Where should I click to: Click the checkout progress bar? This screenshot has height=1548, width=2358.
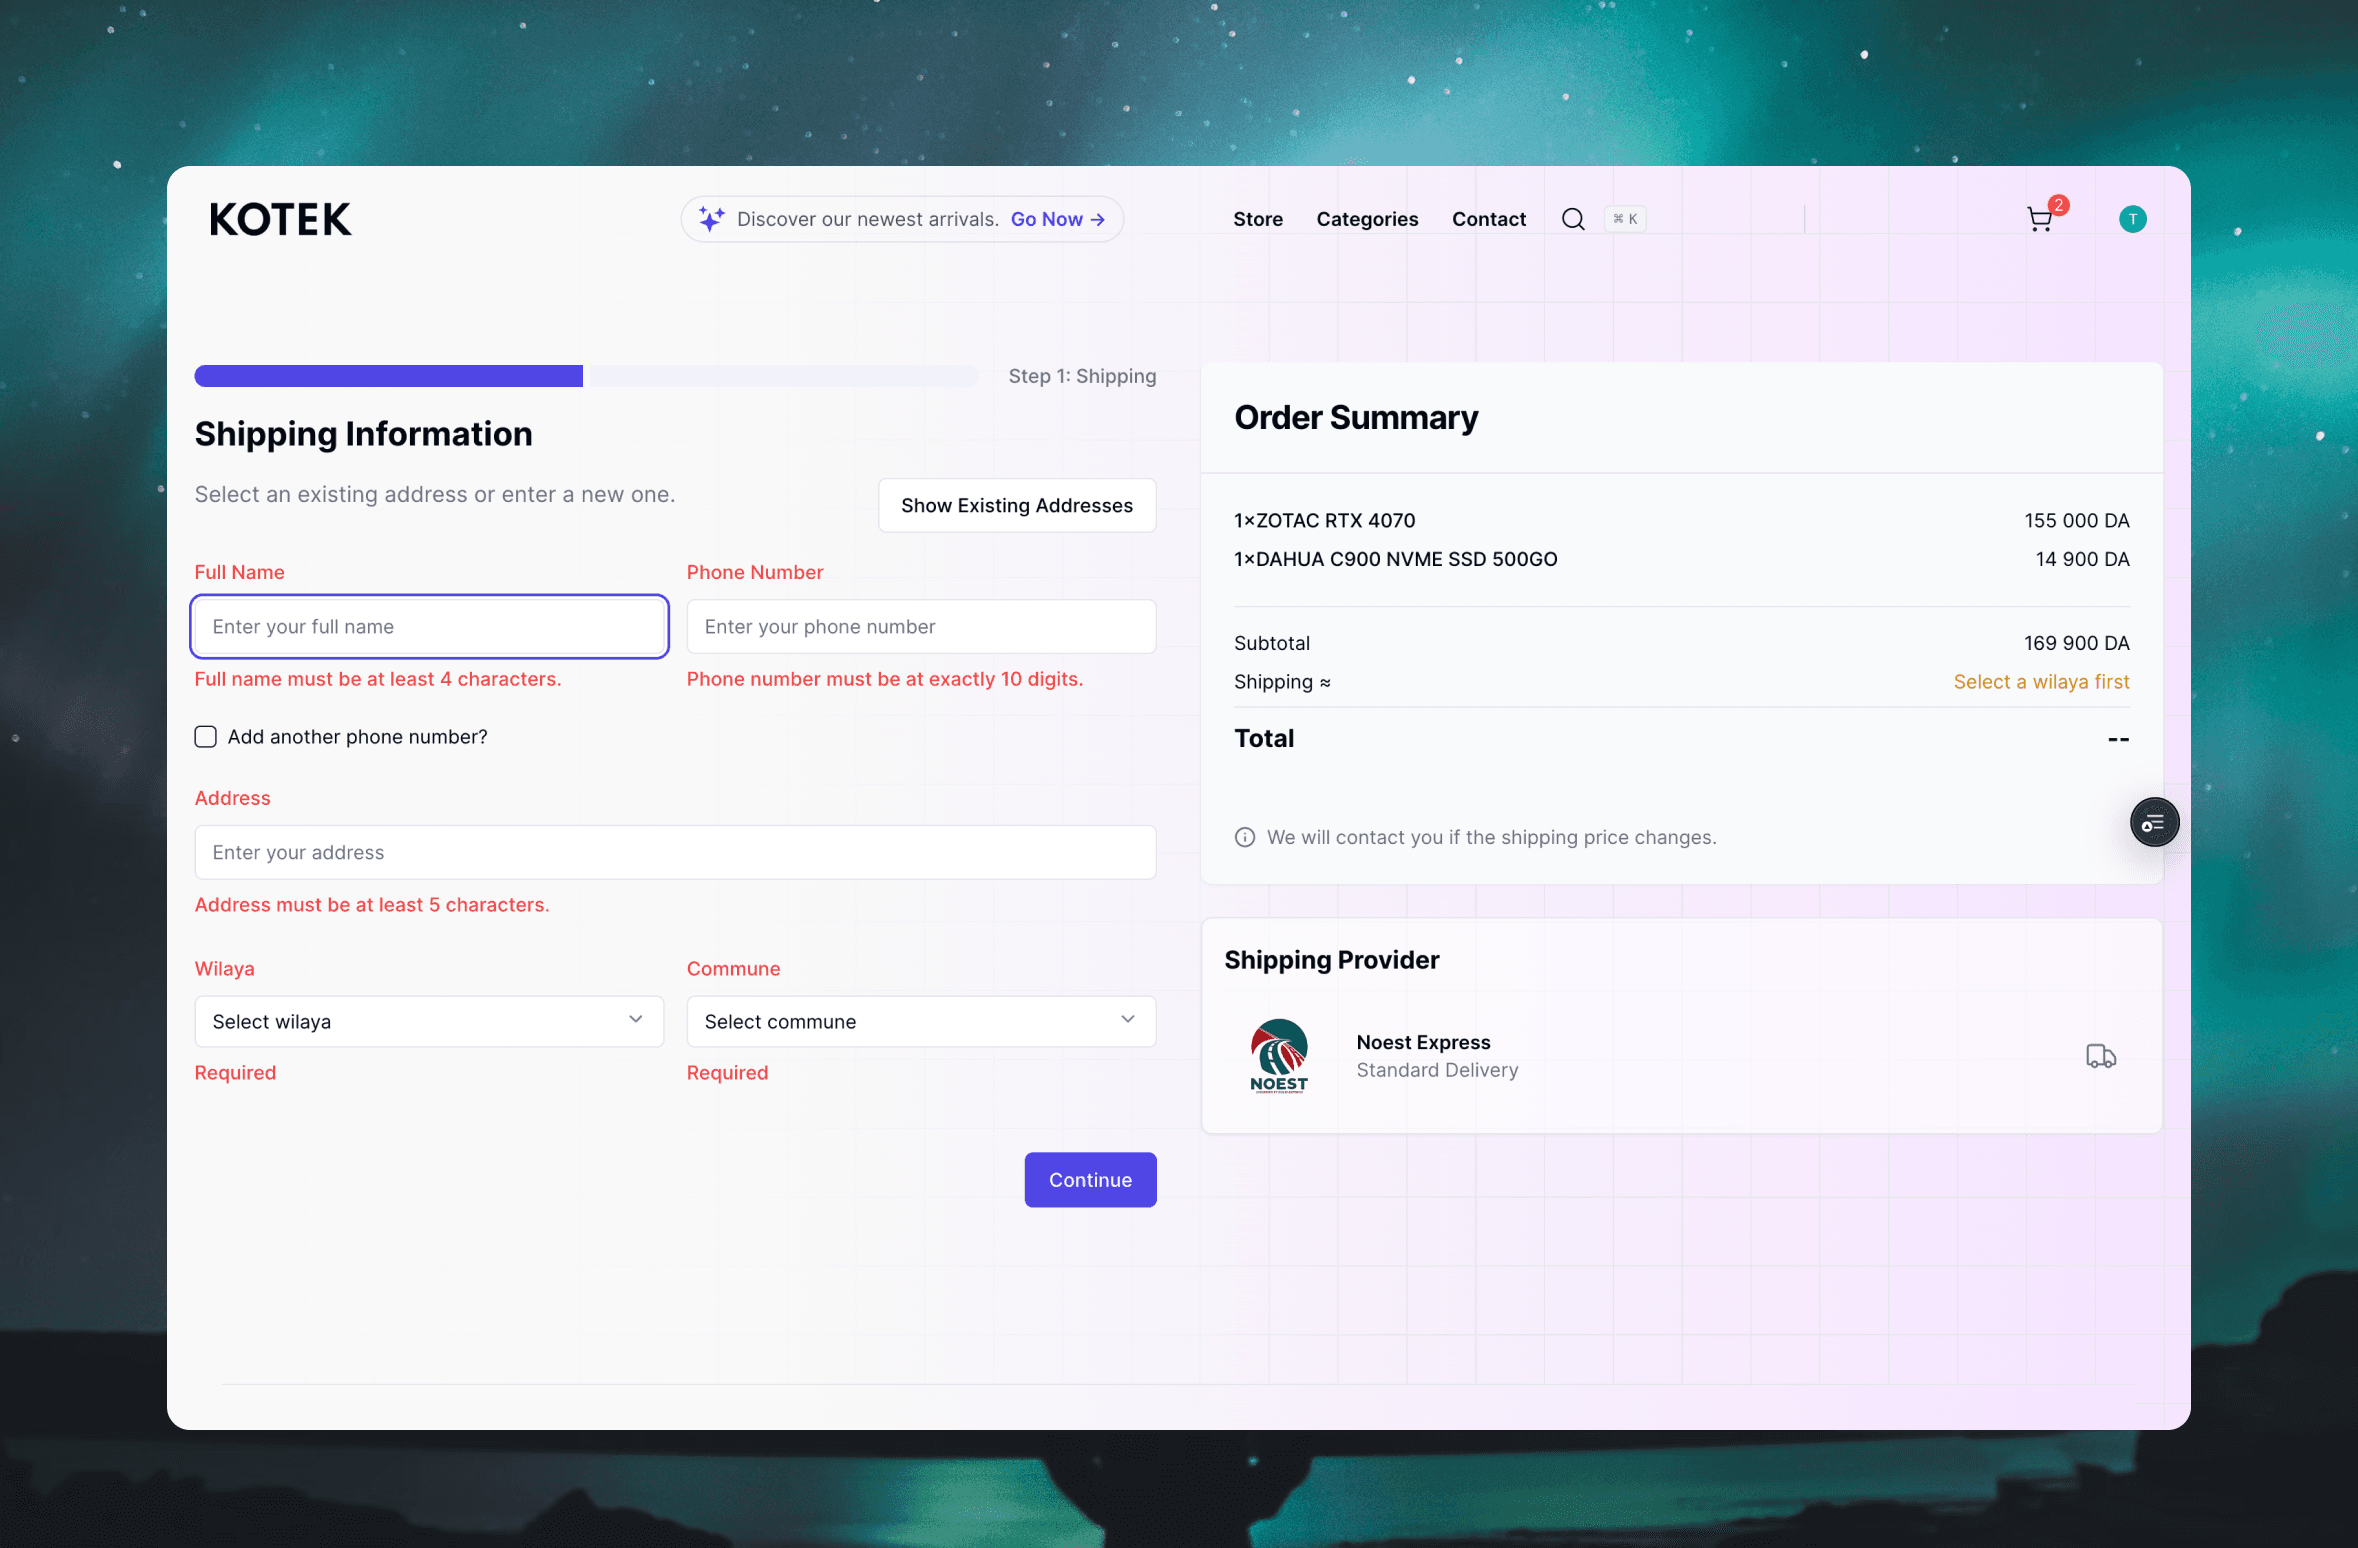(586, 376)
